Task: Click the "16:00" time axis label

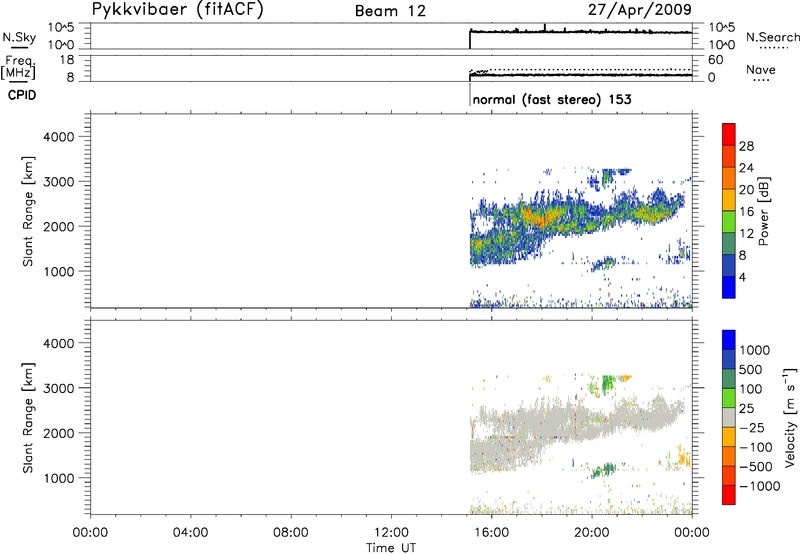Action: (491, 533)
